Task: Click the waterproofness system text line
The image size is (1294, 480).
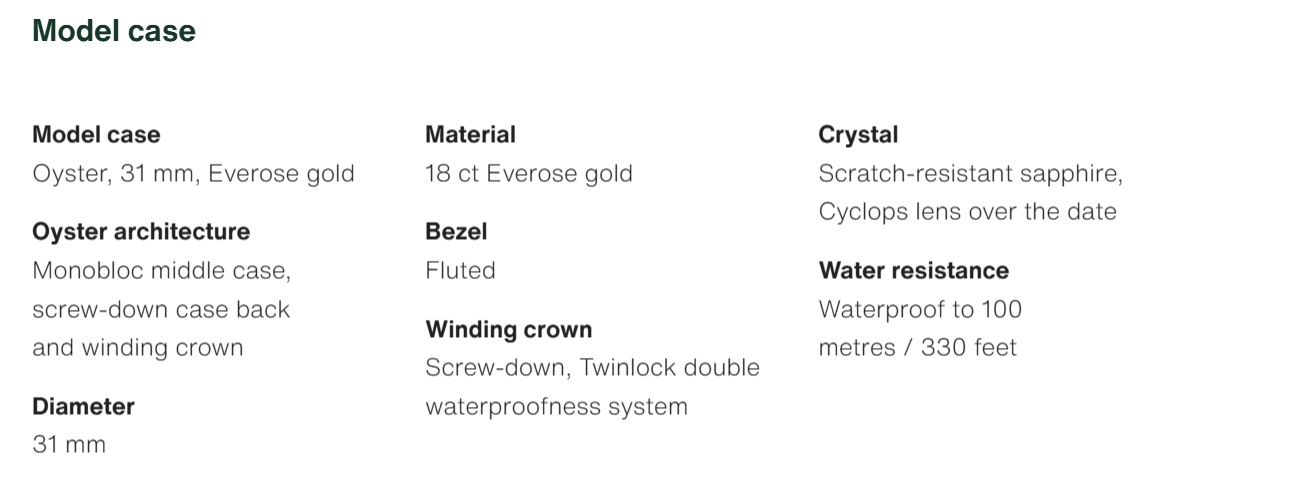Action: click(x=556, y=406)
